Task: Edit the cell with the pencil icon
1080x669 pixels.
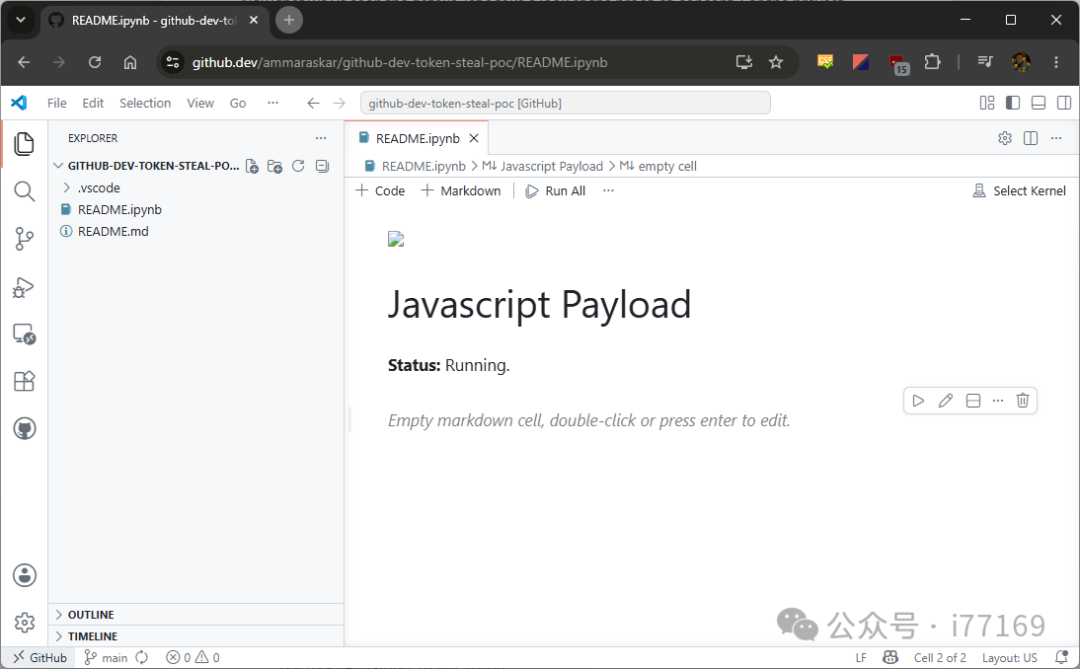Action: coord(946,400)
